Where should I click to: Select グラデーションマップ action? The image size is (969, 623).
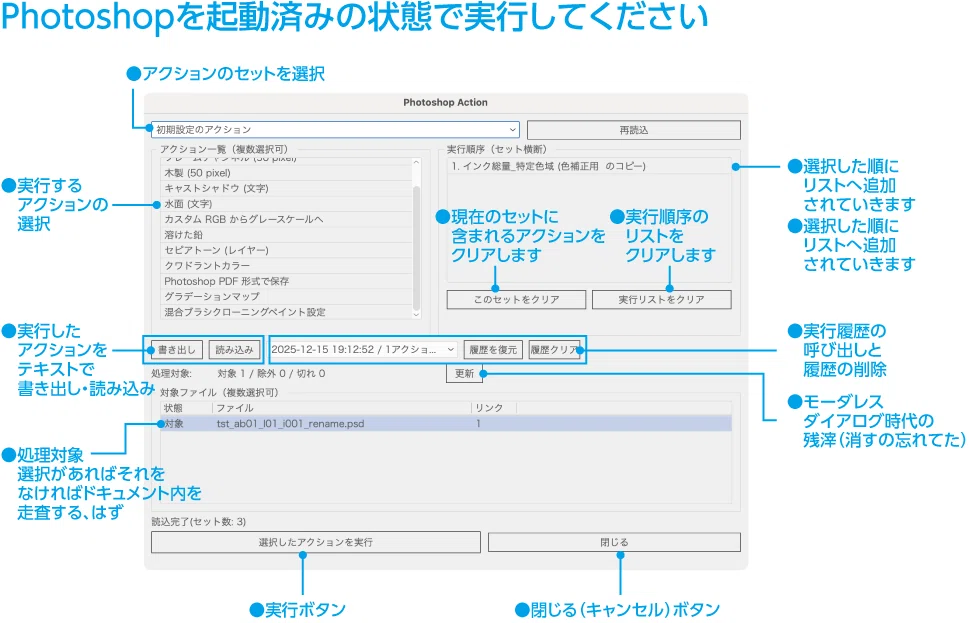tap(286, 297)
